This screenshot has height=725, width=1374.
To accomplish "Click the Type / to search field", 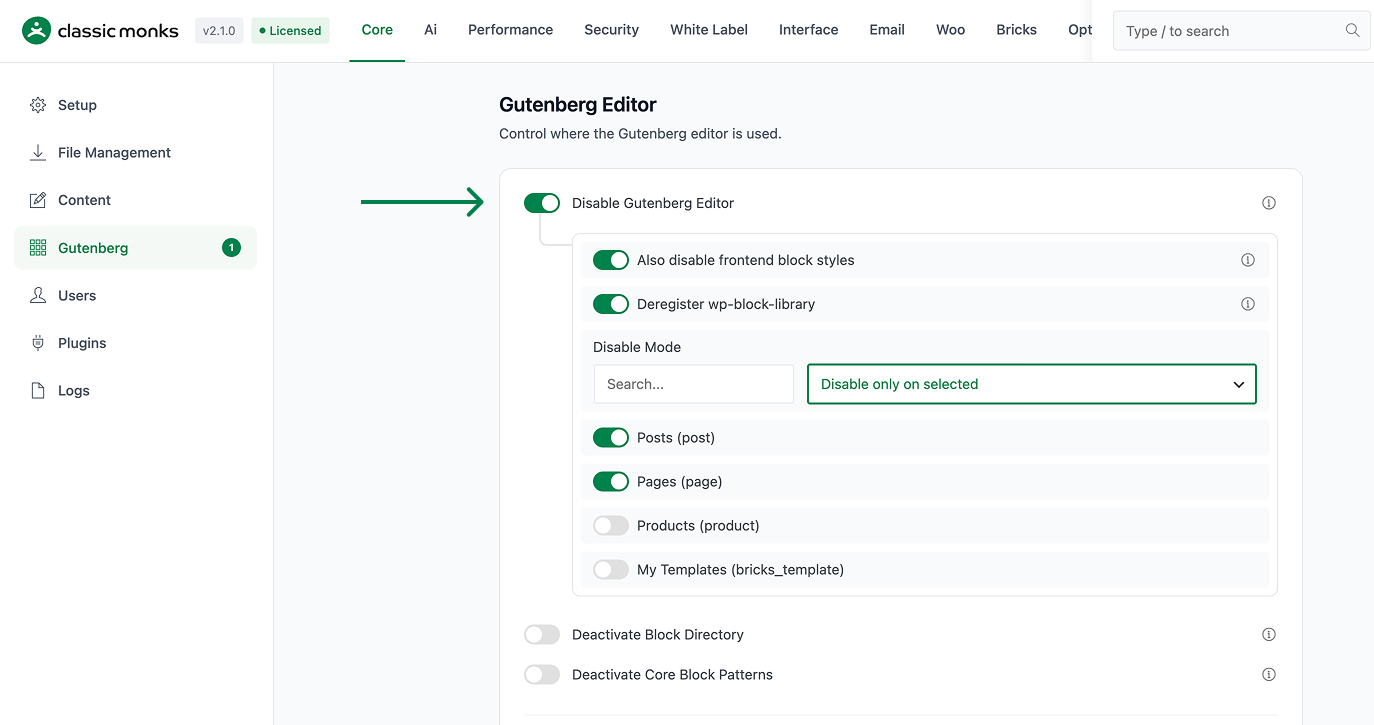I will pyautogui.click(x=1241, y=31).
